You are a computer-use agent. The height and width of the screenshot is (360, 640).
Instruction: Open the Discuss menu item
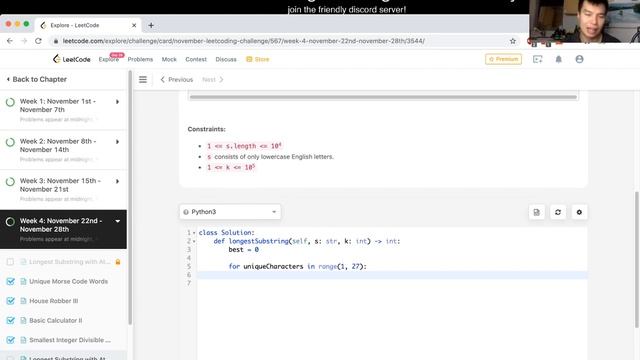pyautogui.click(x=226, y=59)
